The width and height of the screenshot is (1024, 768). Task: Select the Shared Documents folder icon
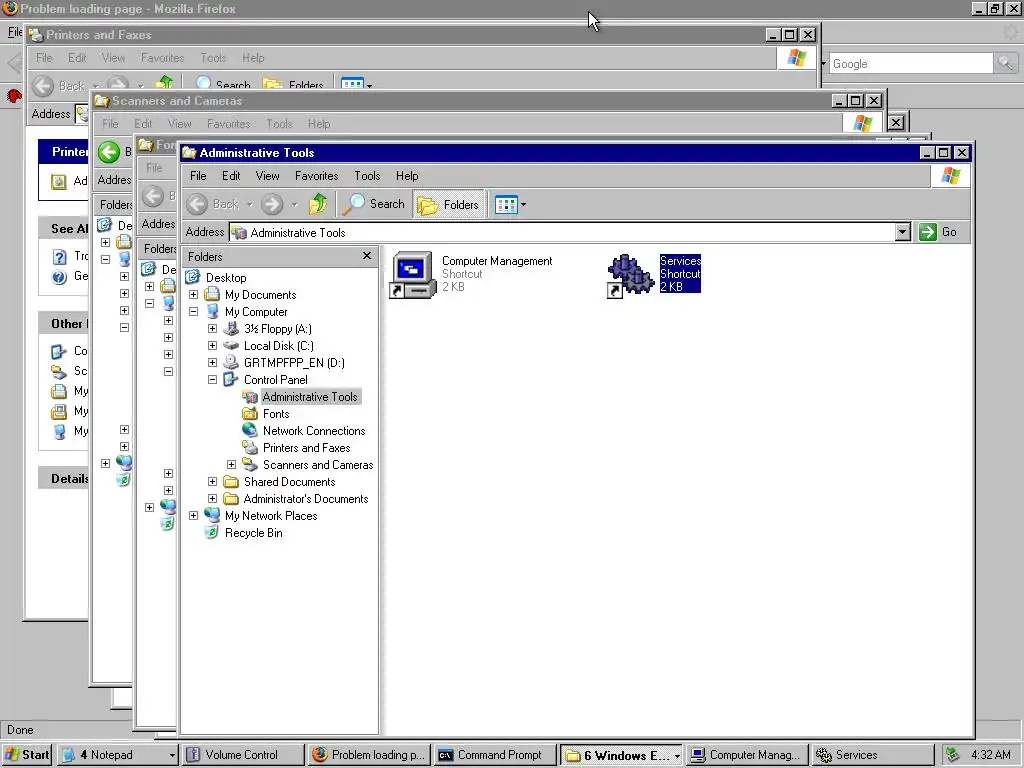pos(231,481)
